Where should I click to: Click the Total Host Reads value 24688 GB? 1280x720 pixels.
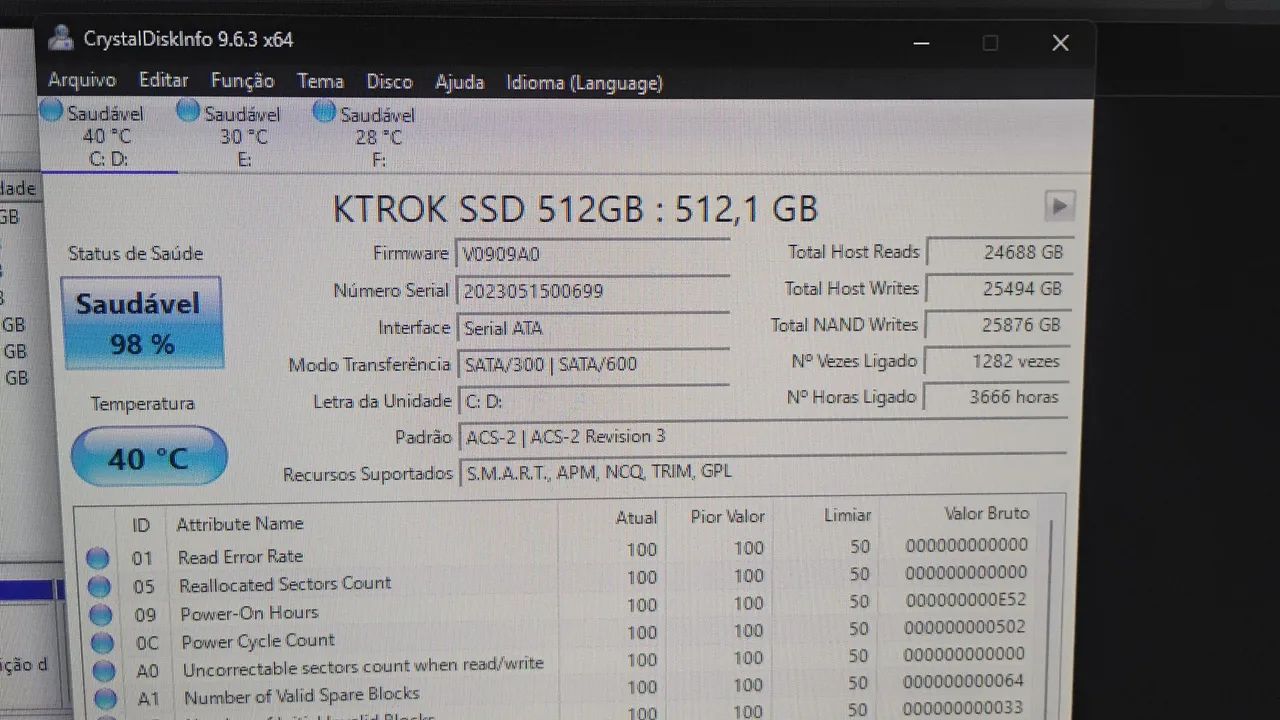[x=999, y=252]
